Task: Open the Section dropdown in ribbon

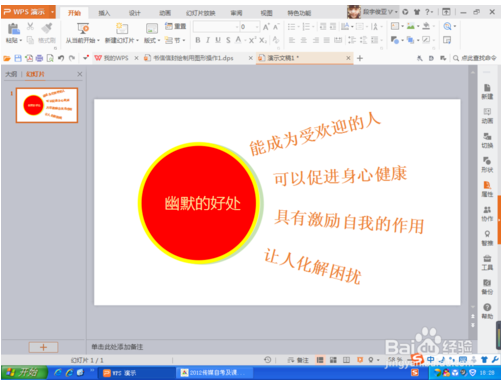Action: tap(175, 40)
